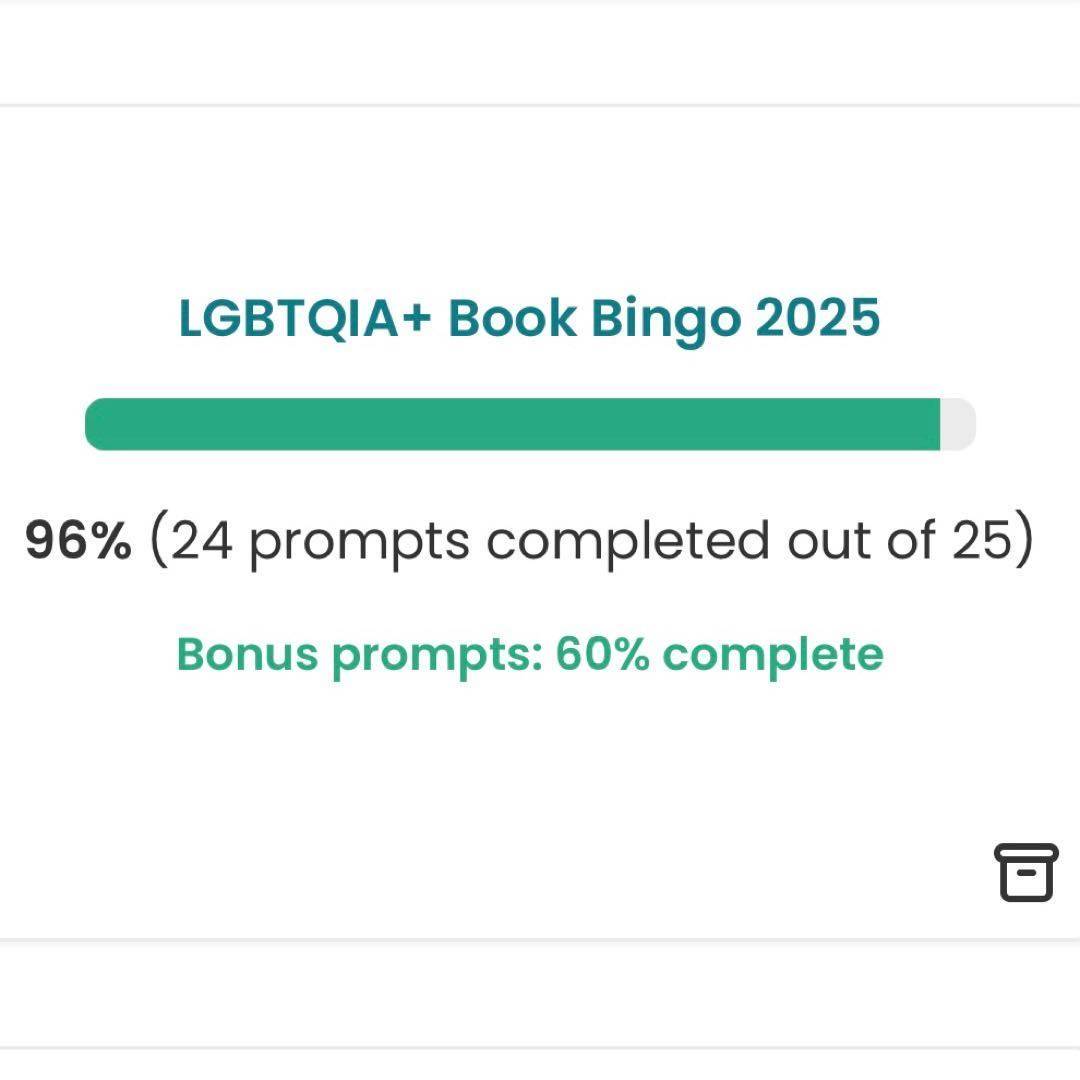The image size is (1080, 1080).
Task: Archive the LGBTQIA+ Book Bingo 2025 challenge
Action: 1026,872
